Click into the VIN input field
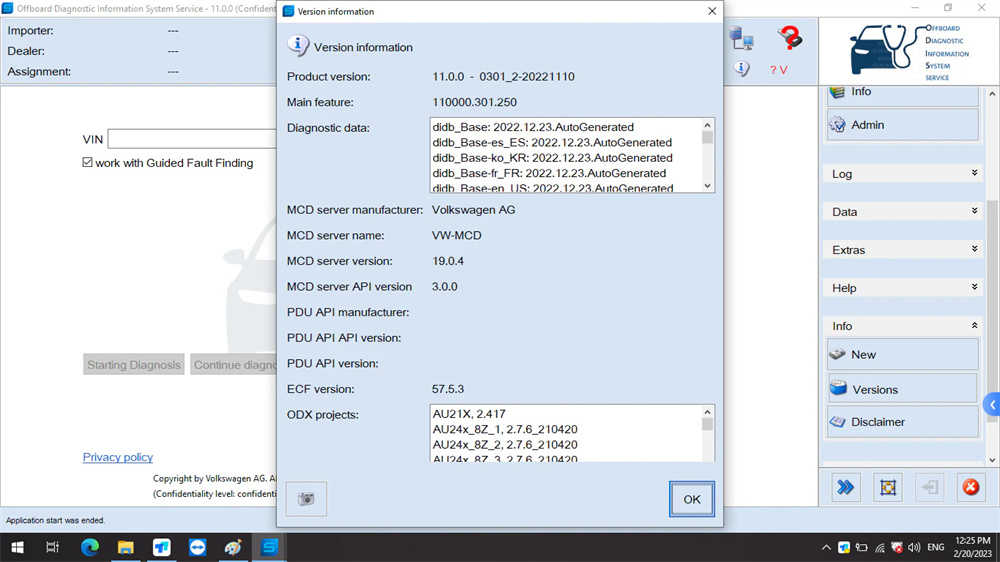Image resolution: width=1000 pixels, height=562 pixels. (x=192, y=138)
